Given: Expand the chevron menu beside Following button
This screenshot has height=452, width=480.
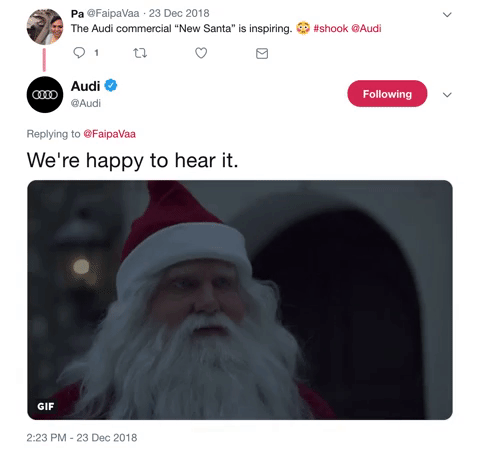Looking at the screenshot, I should (447, 95).
